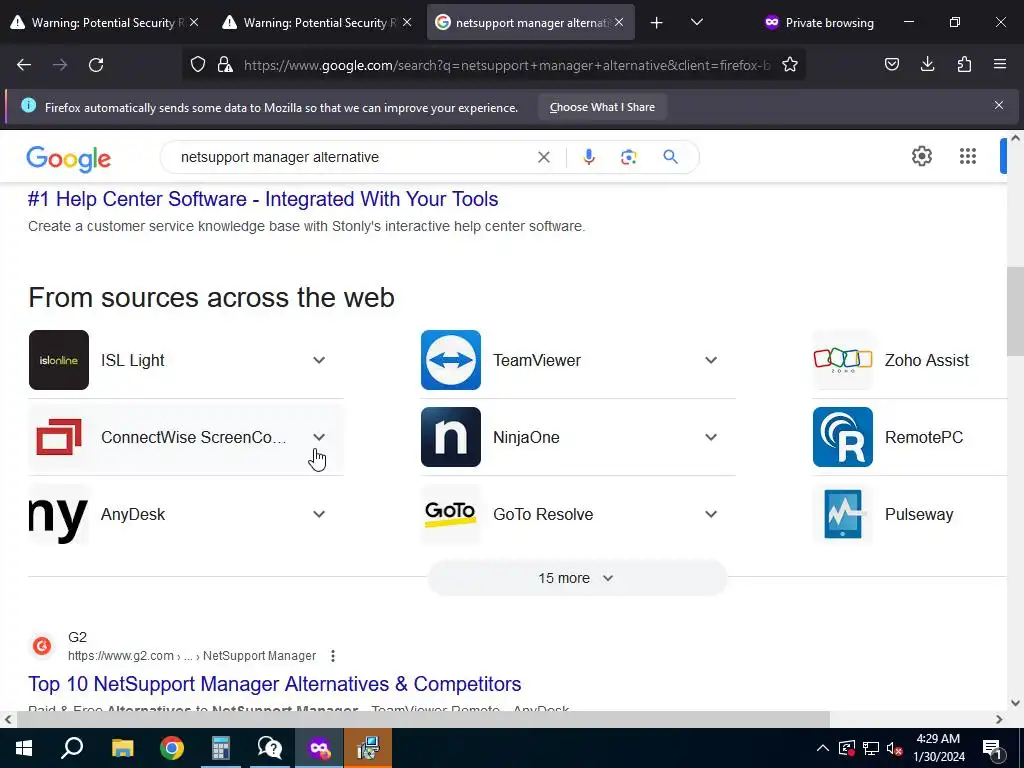Click the NinjaOne logo icon
The image size is (1024, 768).
pyautogui.click(x=451, y=437)
